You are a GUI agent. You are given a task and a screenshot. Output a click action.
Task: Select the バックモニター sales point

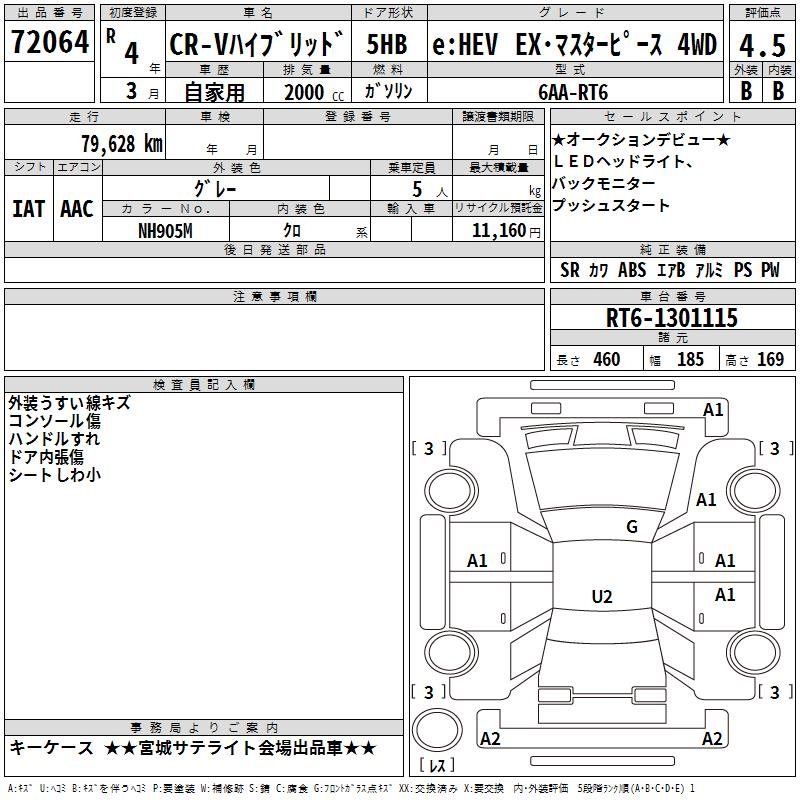coord(604,183)
